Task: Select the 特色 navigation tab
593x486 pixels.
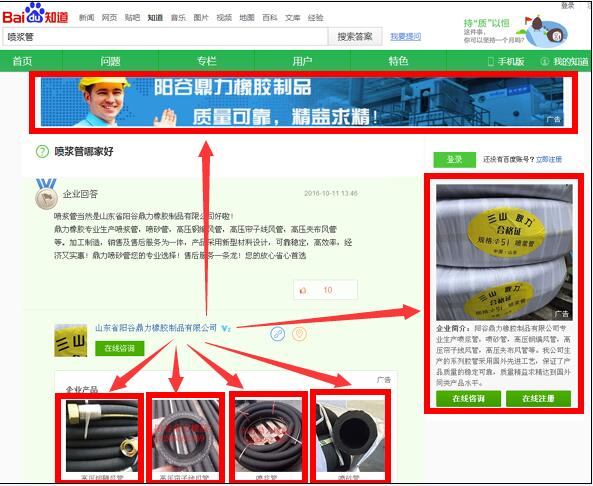Action: pyautogui.click(x=398, y=61)
